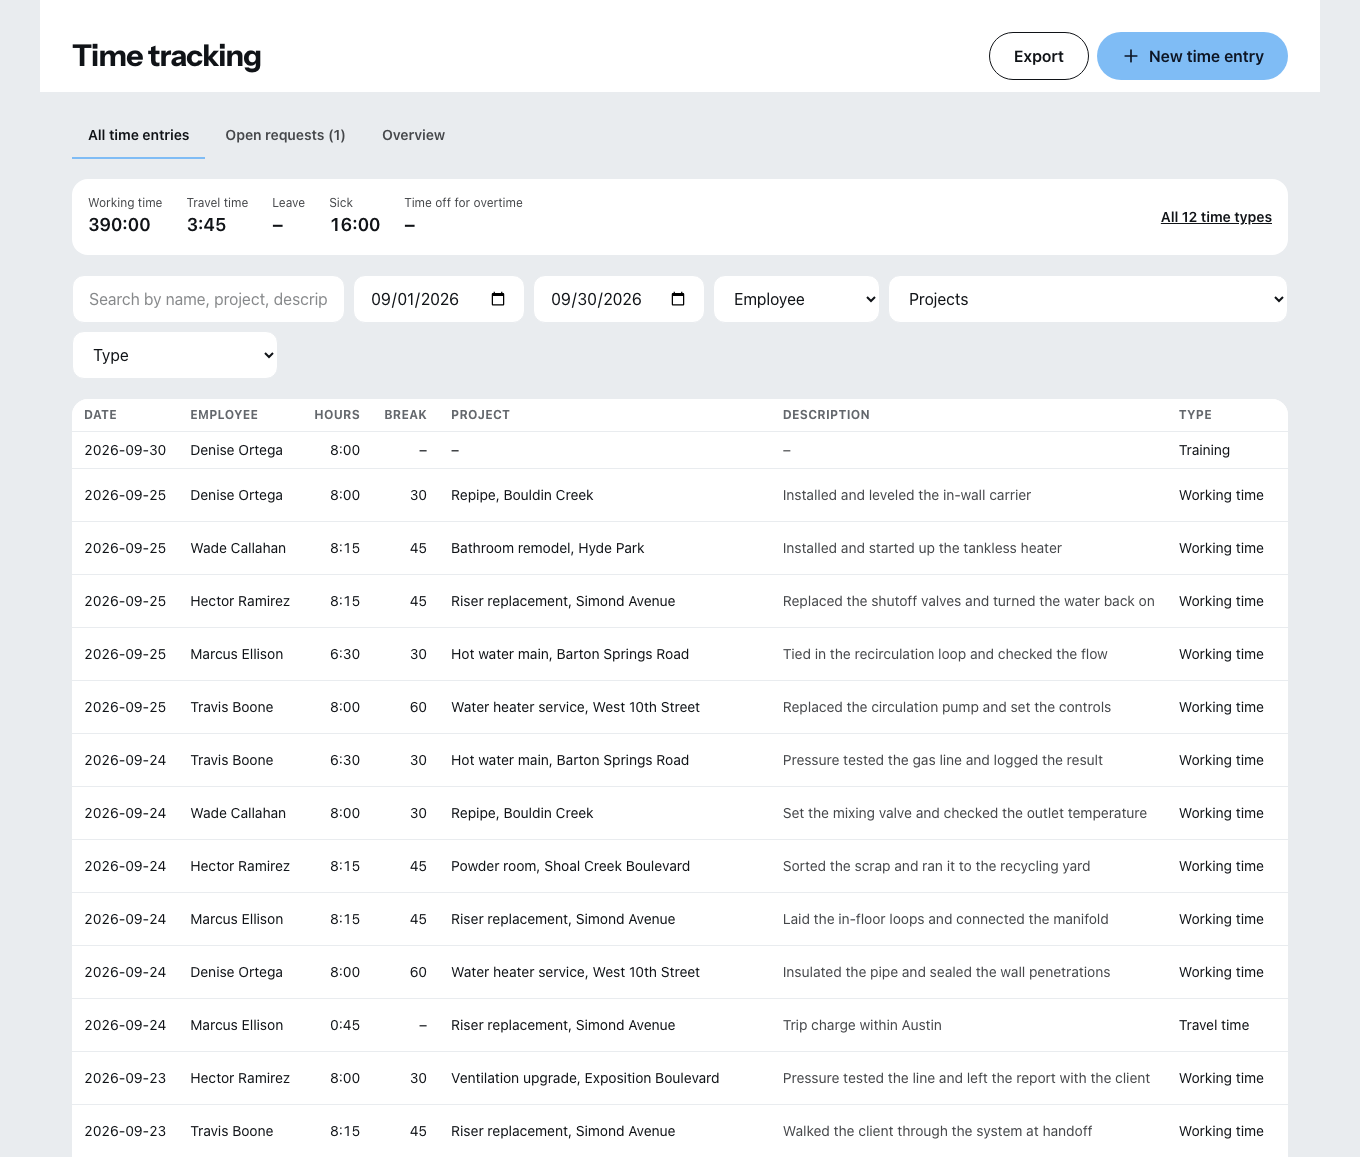This screenshot has height=1157, width=1360.
Task: Click Sick total 16:00
Action: coord(355,225)
